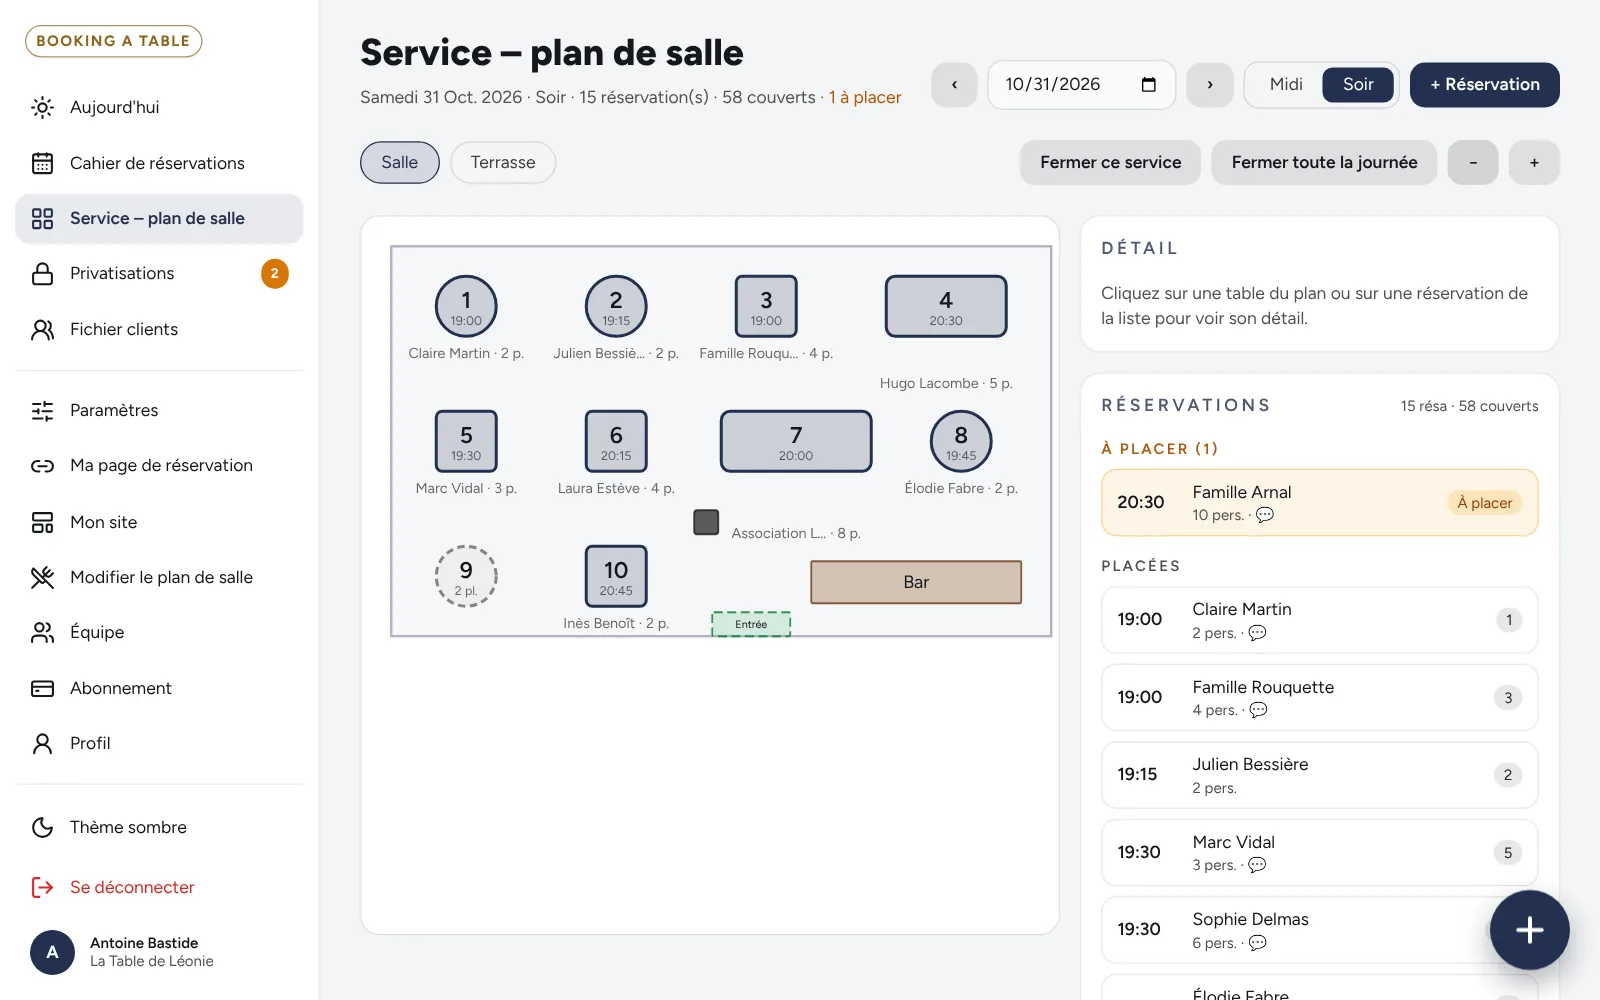Viewport: 1600px width, 1000px height.
Task: Go to next day with right chevron
Action: 1210,84
